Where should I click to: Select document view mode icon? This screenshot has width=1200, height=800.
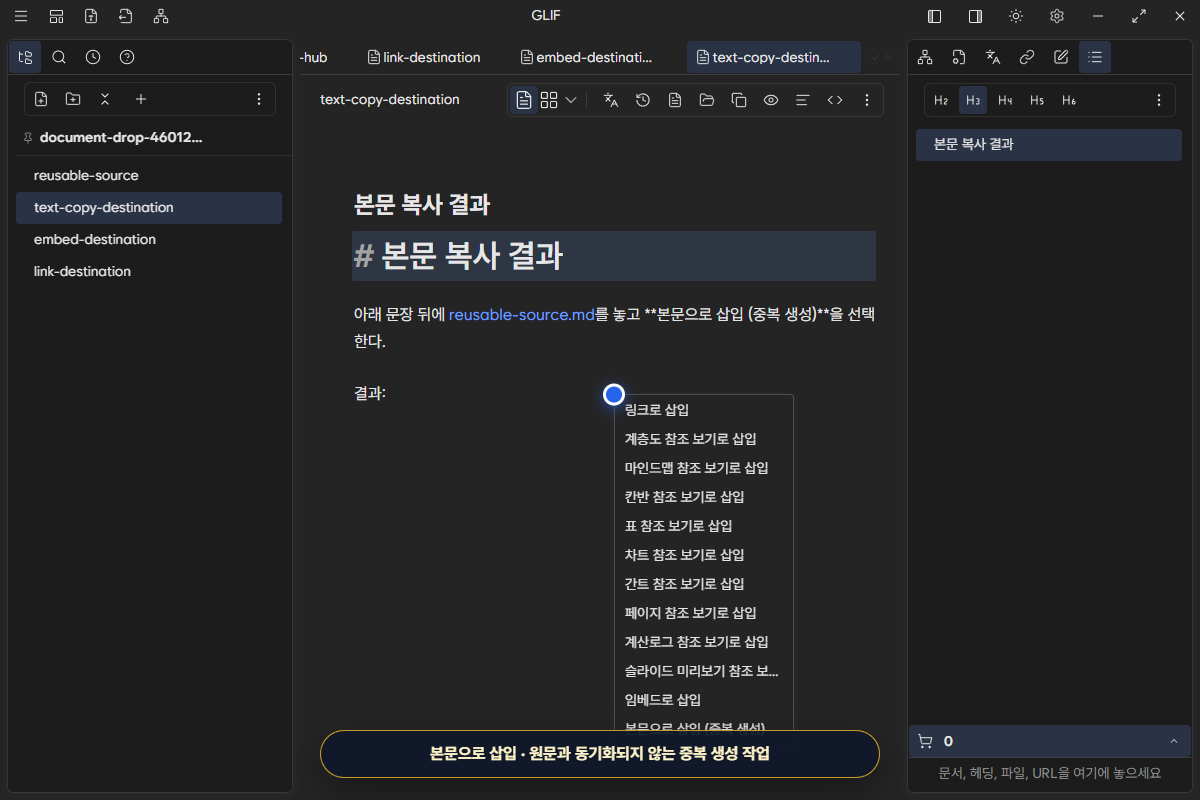click(x=524, y=100)
